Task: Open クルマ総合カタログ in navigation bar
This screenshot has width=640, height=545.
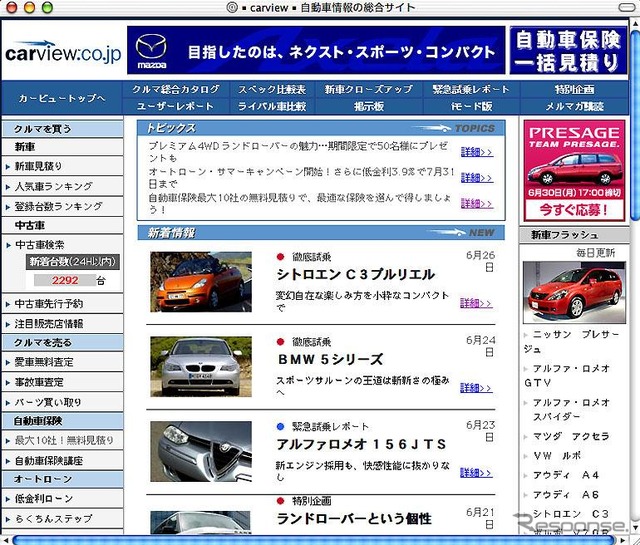Action: 176,89
